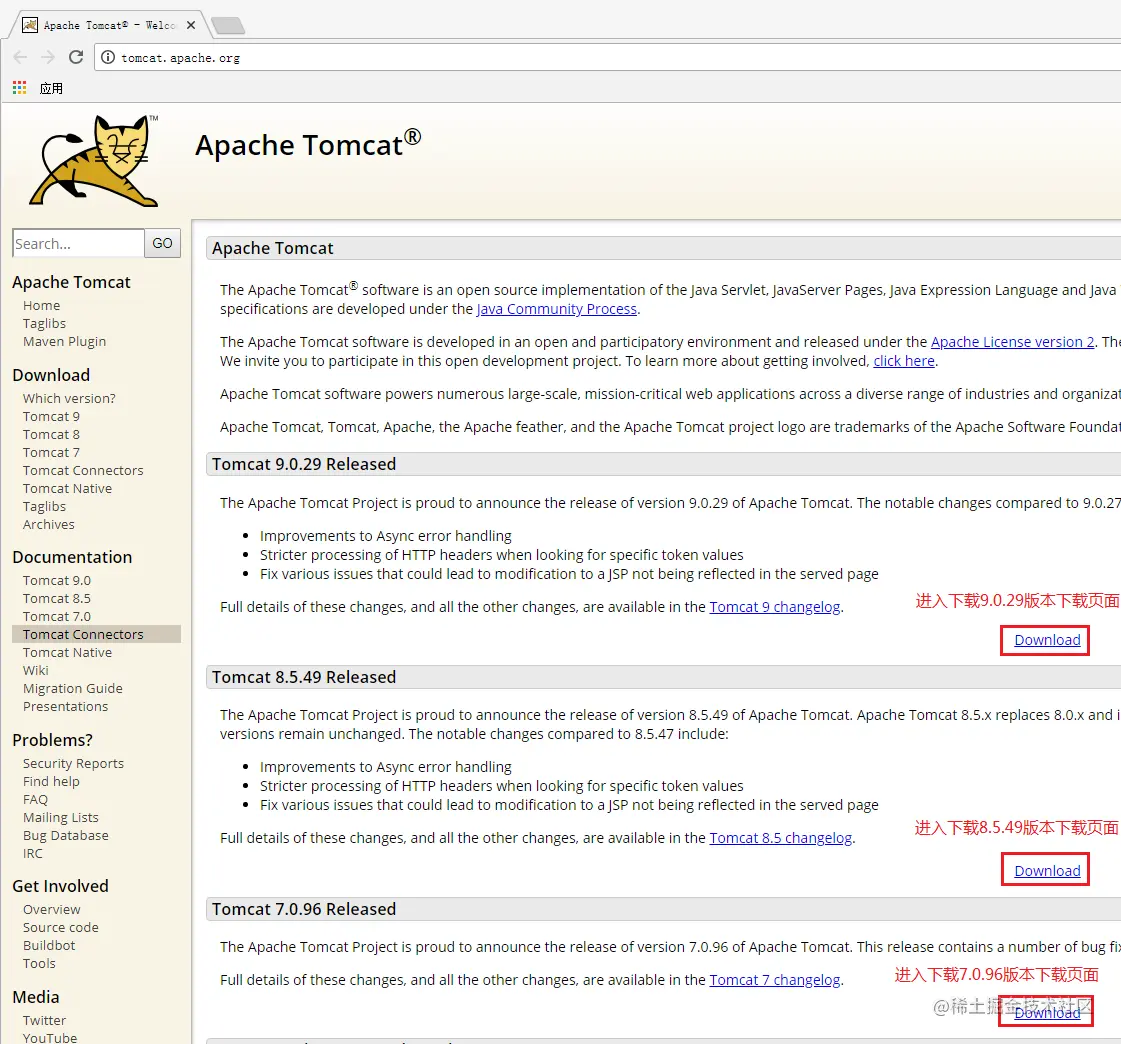Open Tomcat 8.5 documentation
1121x1044 pixels.
click(56, 599)
